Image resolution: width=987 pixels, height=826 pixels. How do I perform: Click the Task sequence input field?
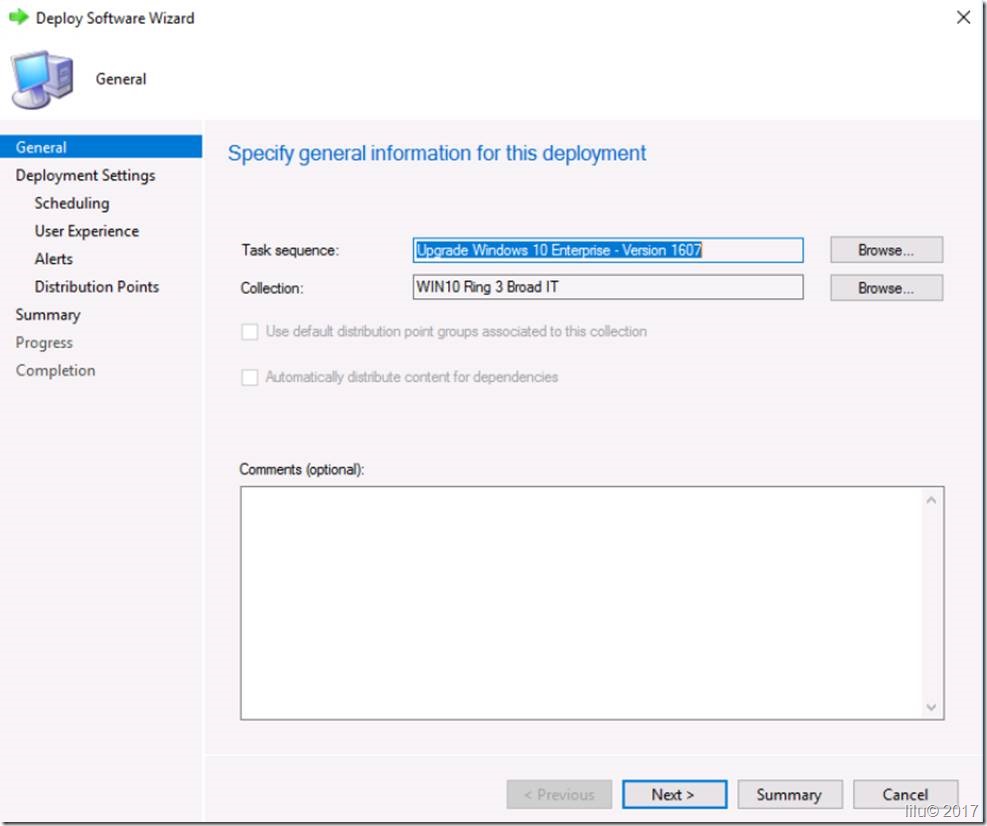608,250
